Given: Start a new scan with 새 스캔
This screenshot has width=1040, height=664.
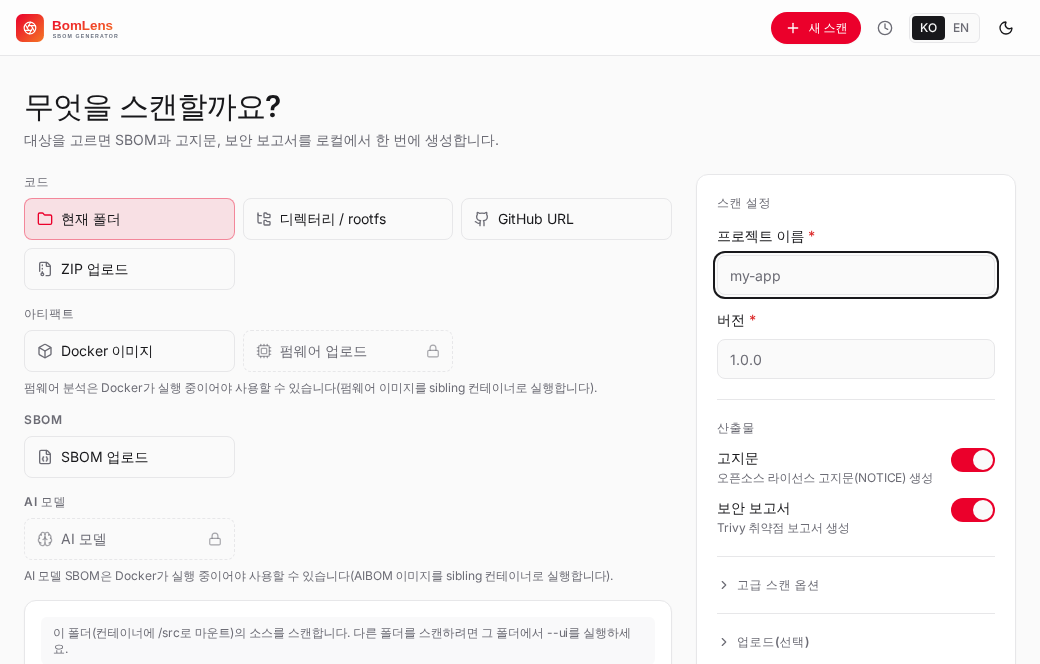Looking at the screenshot, I should pos(816,28).
